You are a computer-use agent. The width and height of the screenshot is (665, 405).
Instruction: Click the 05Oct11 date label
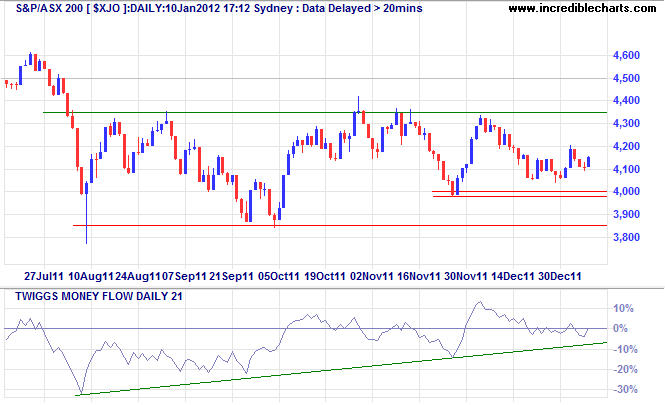pyautogui.click(x=279, y=277)
